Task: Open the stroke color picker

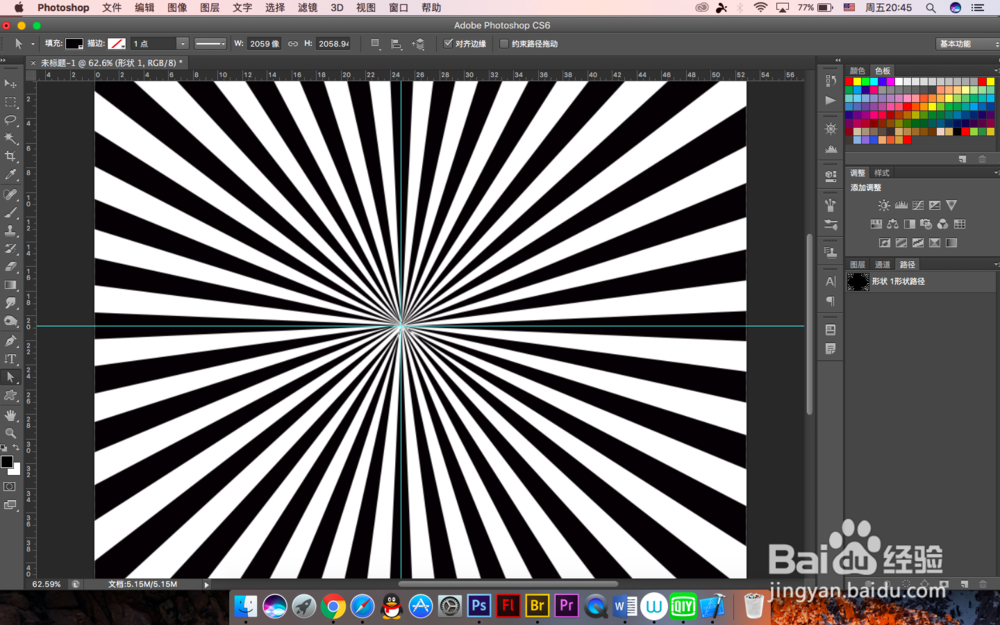Action: (116, 43)
